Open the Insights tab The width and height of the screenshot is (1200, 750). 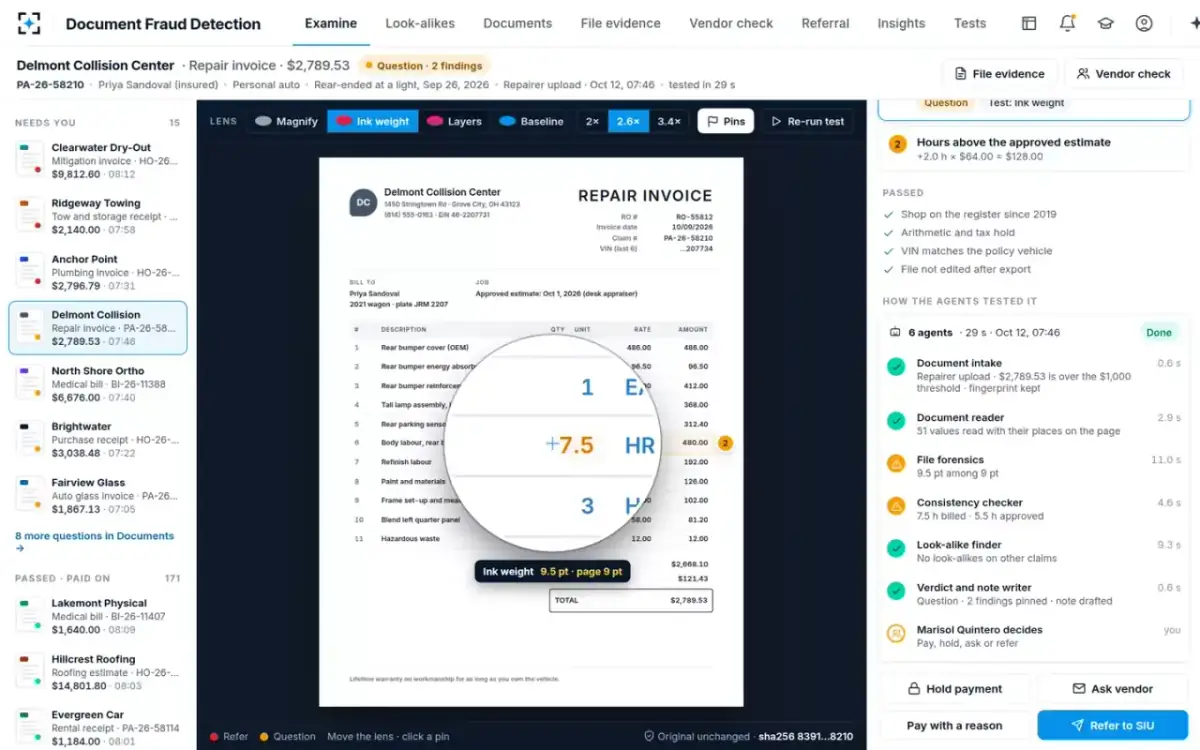901,23
